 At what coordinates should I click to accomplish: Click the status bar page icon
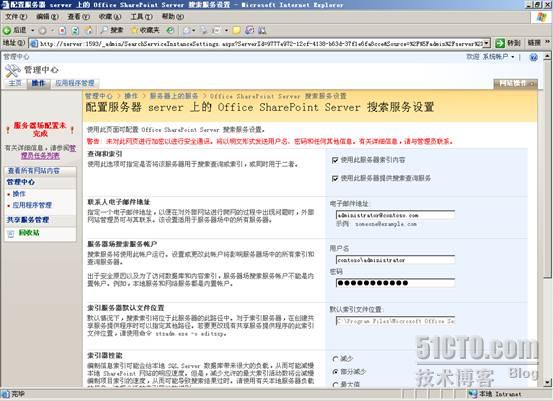(x=5, y=394)
